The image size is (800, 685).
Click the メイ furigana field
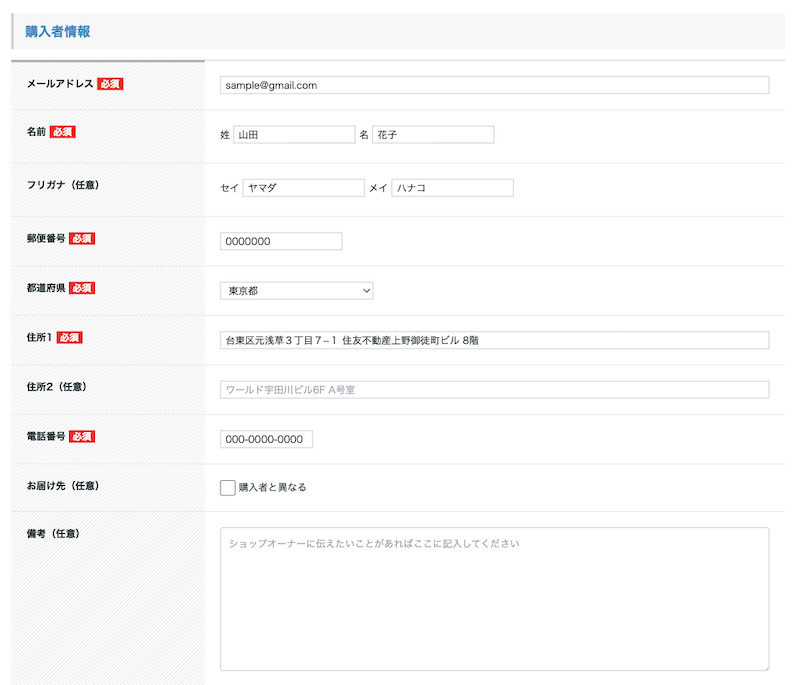(452, 188)
